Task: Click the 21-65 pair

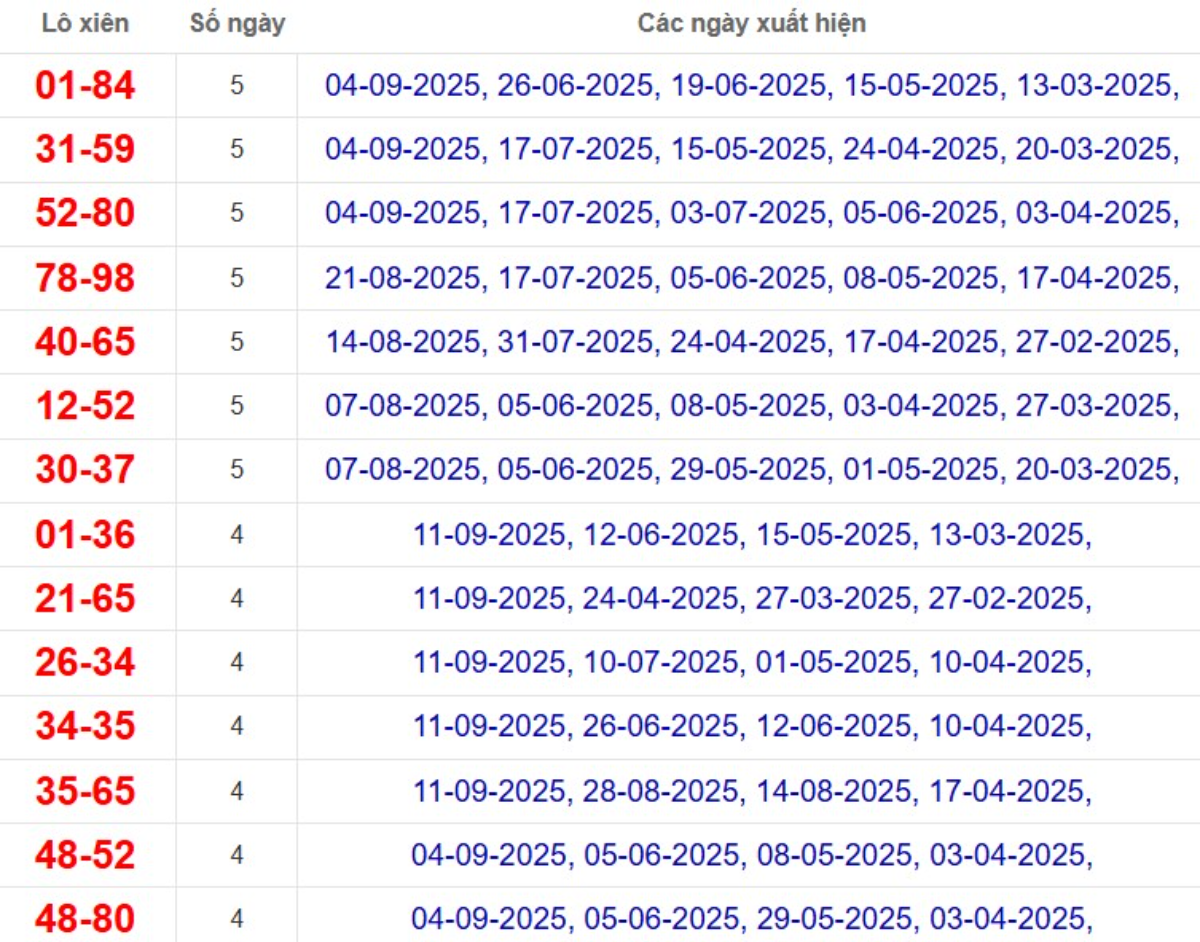Action: click(85, 599)
